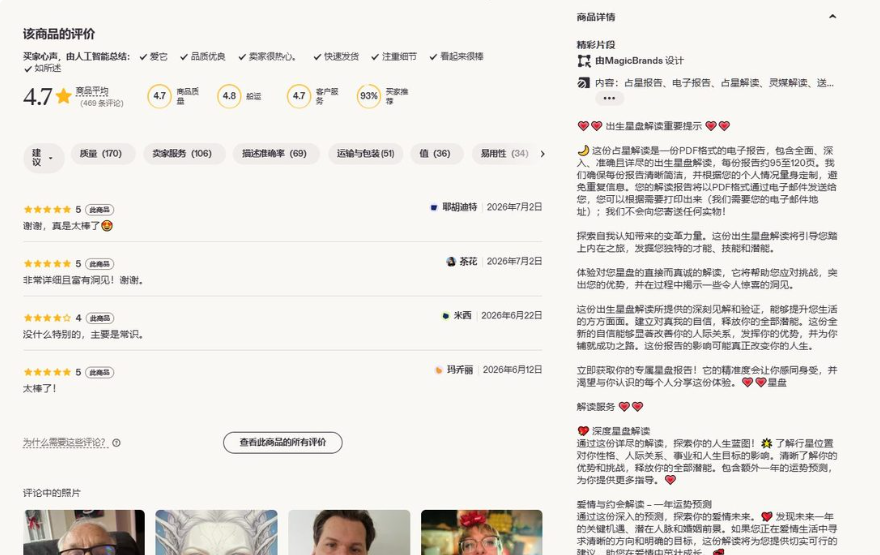Image resolution: width=880 pixels, height=555 pixels.
Task: Open reviewer 茶花 profile
Action: click(468, 262)
